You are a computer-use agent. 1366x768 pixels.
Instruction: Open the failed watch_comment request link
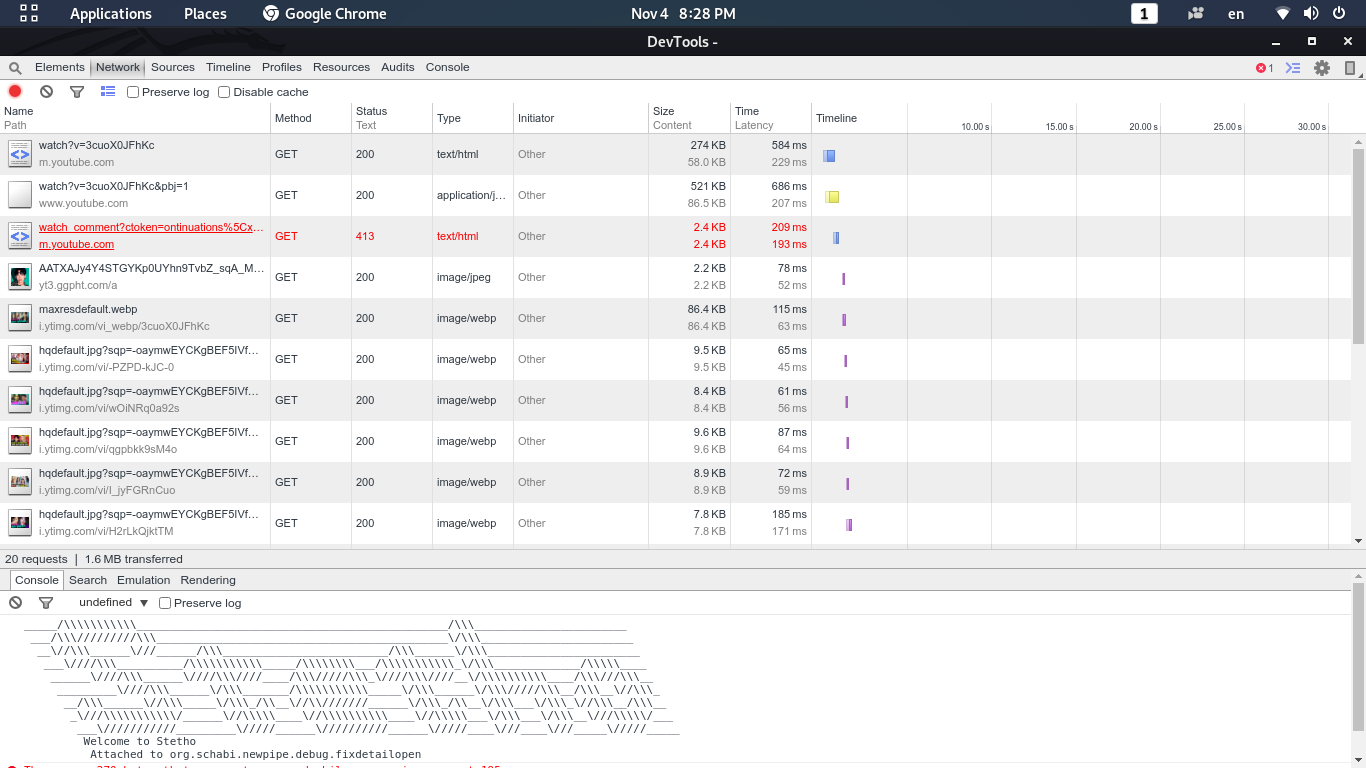(x=150, y=228)
